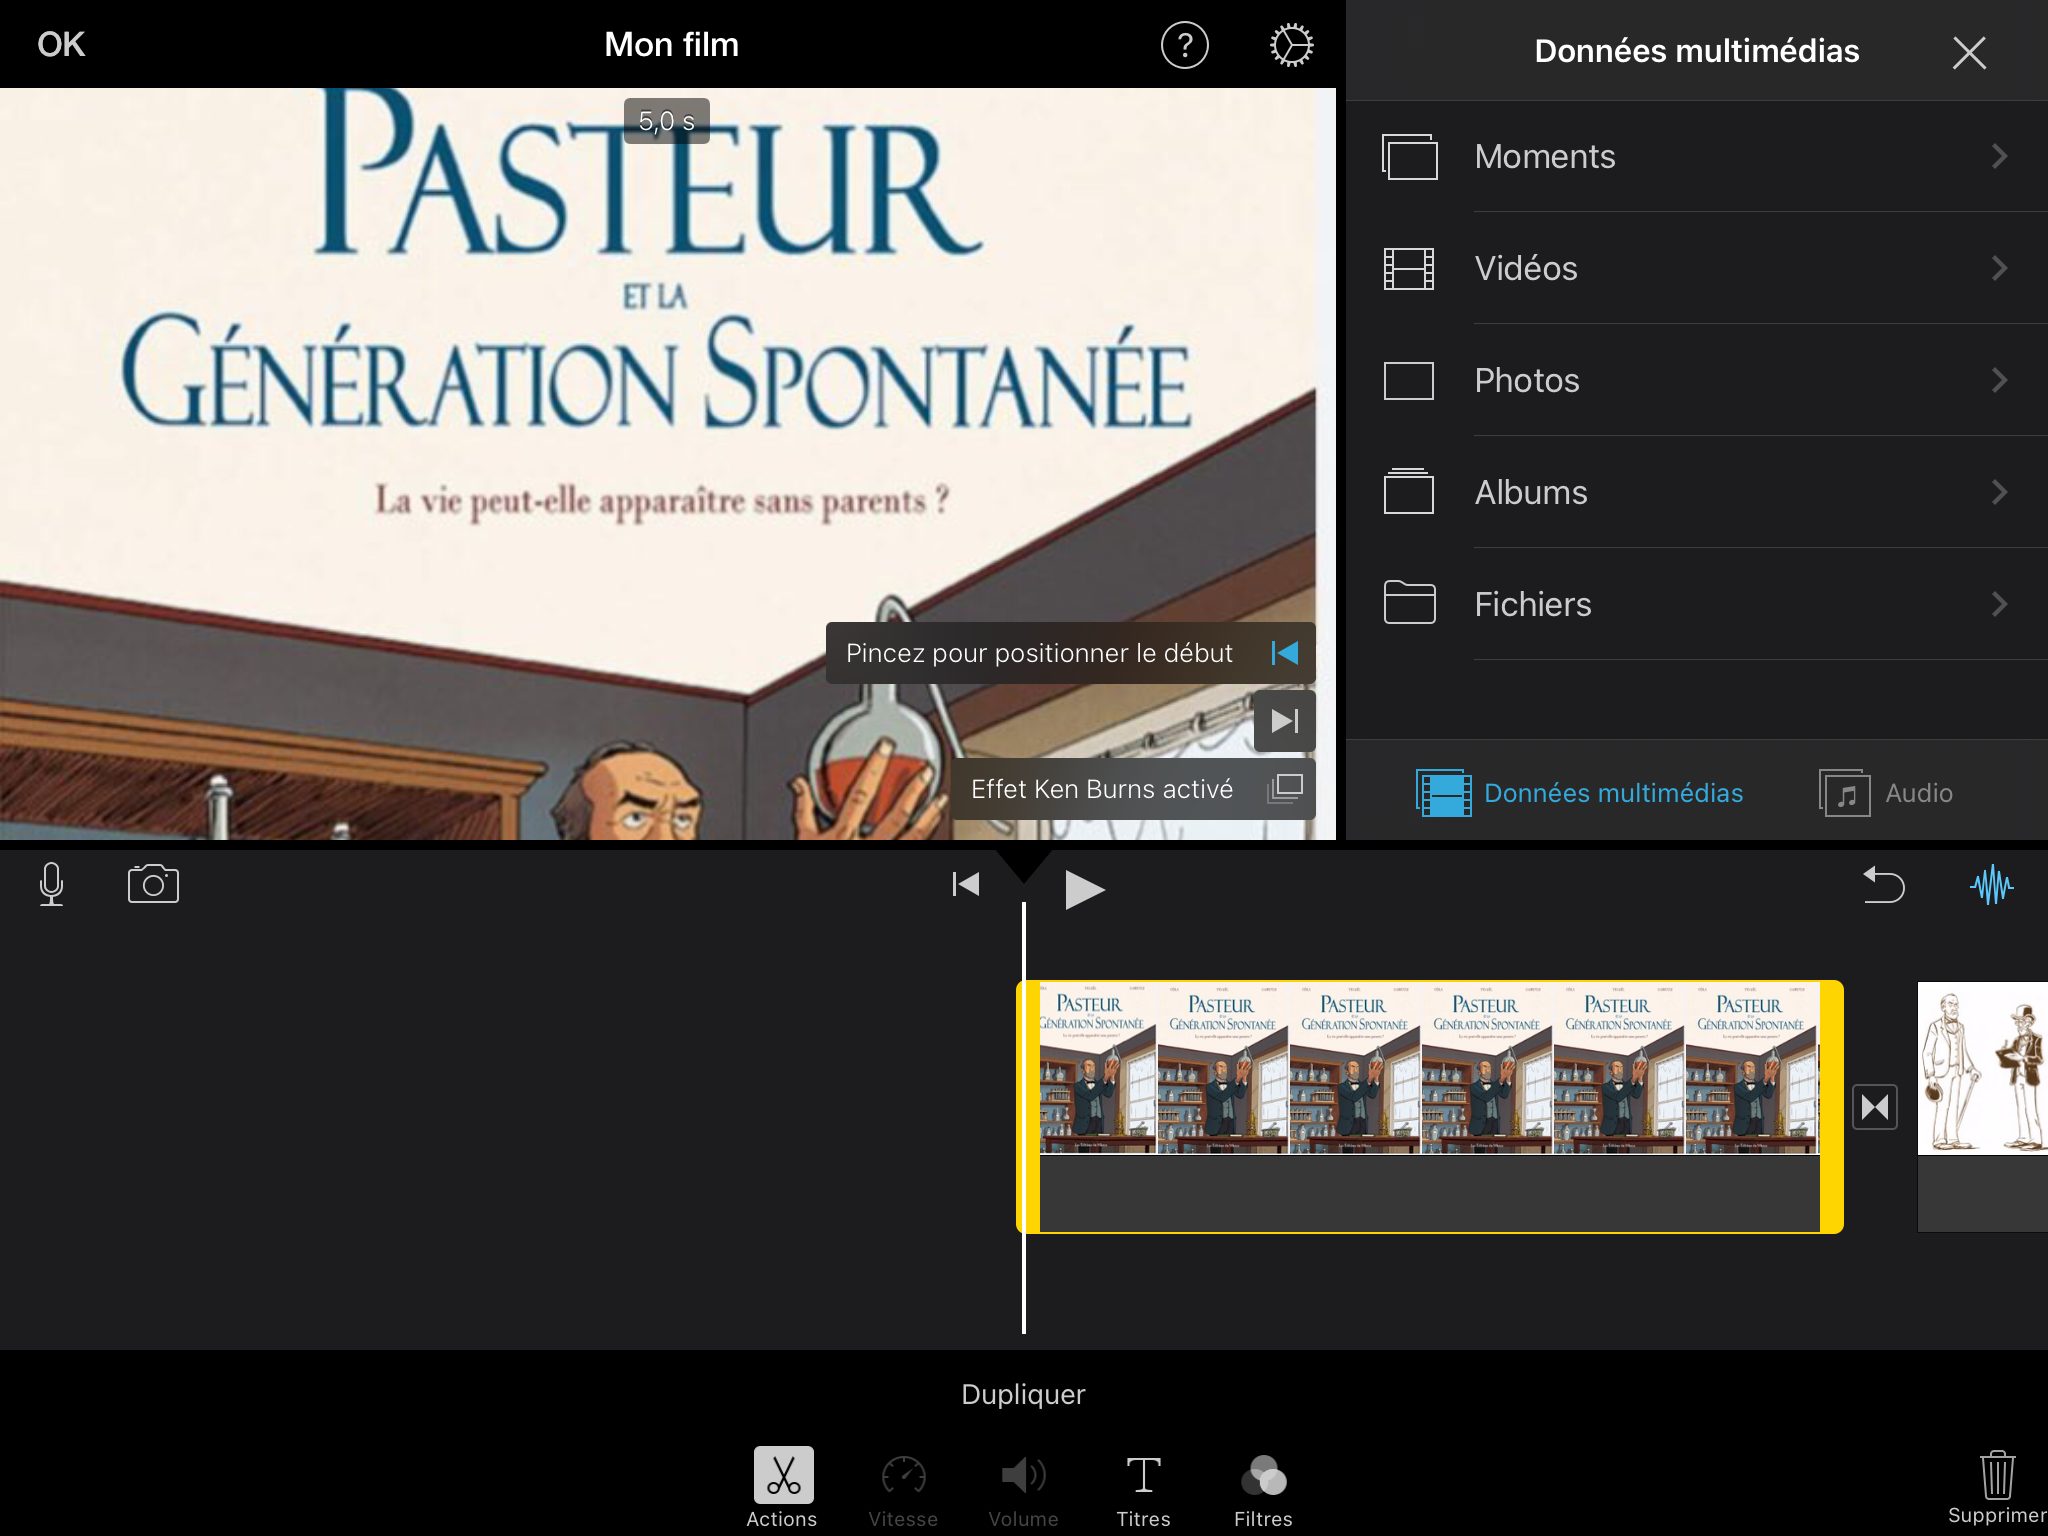Open the help question mark icon

[x=1184, y=46]
